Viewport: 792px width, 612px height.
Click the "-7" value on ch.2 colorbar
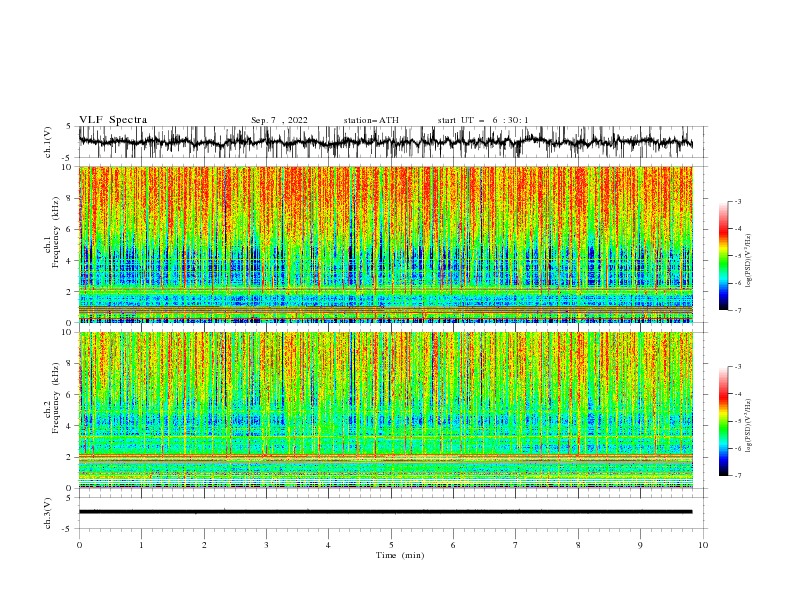(x=738, y=475)
